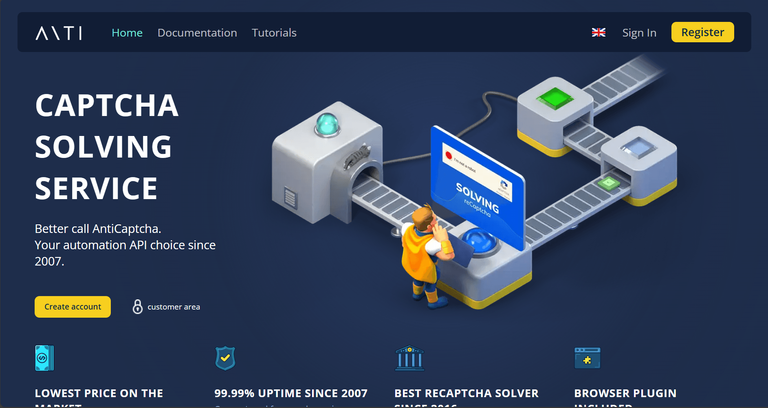Click the UK flag language selector
The image size is (768, 408).
pyautogui.click(x=599, y=32)
